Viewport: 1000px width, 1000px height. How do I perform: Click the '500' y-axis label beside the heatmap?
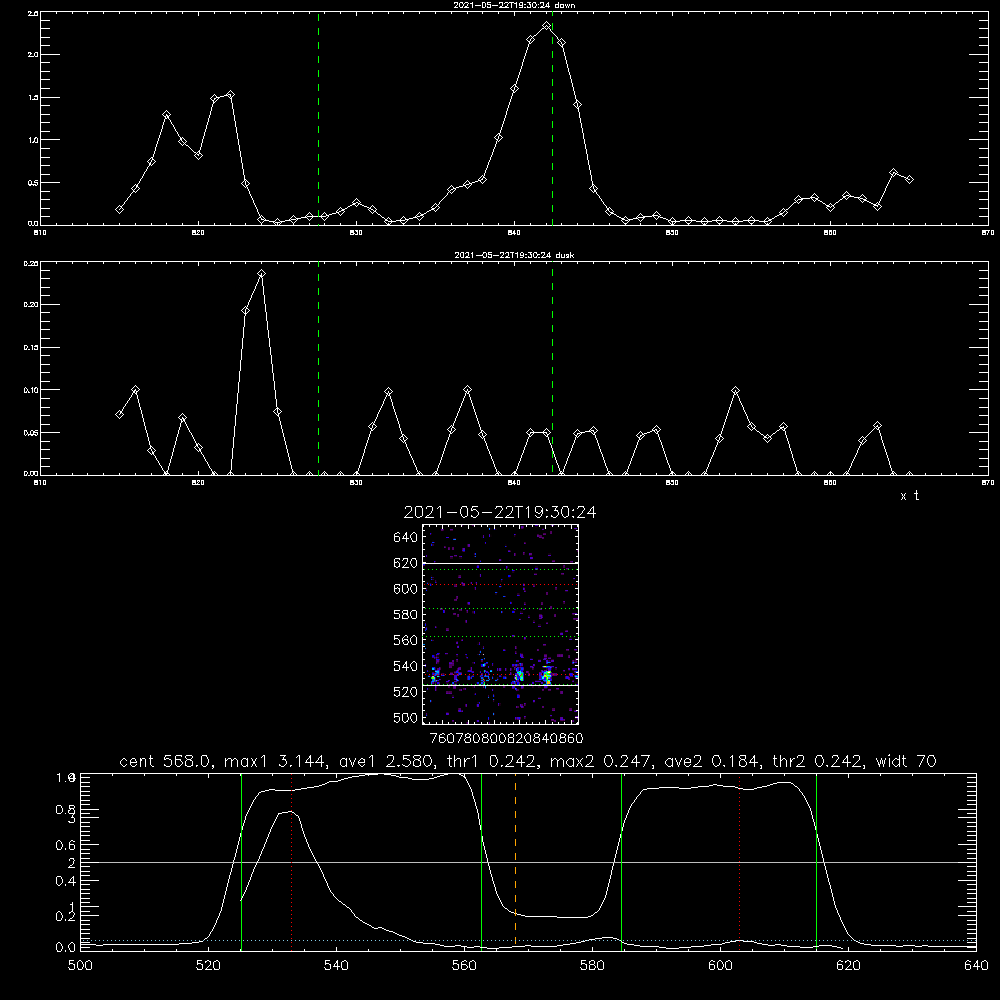click(406, 717)
